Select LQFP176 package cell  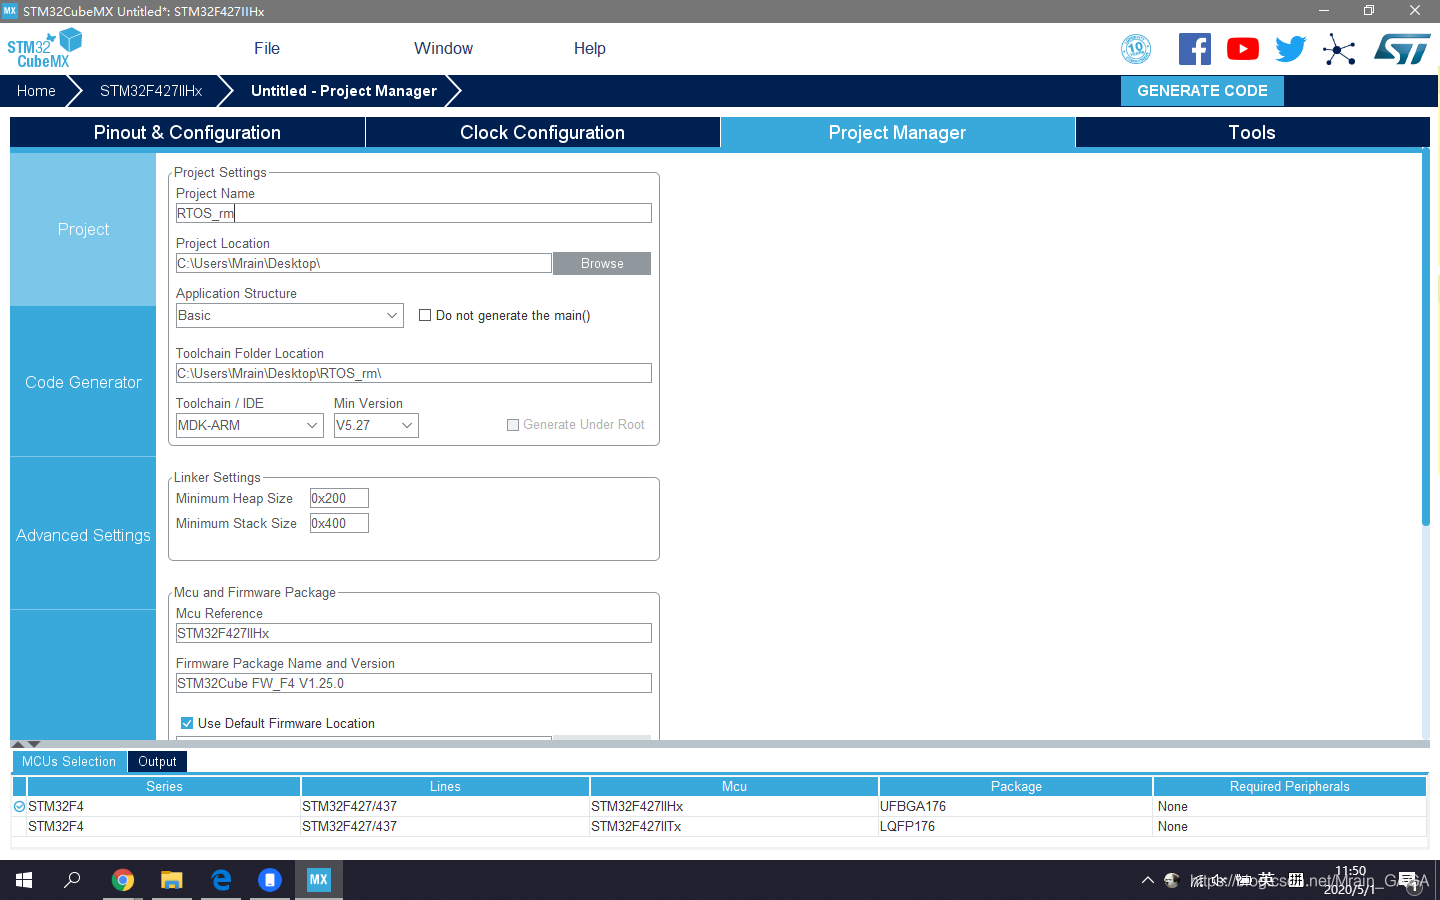coord(1016,826)
